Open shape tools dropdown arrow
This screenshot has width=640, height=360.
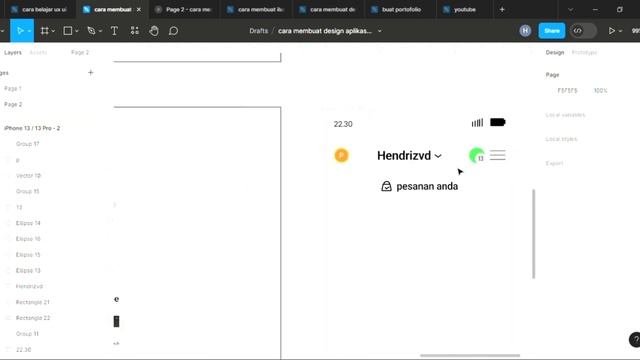pyautogui.click(x=77, y=31)
